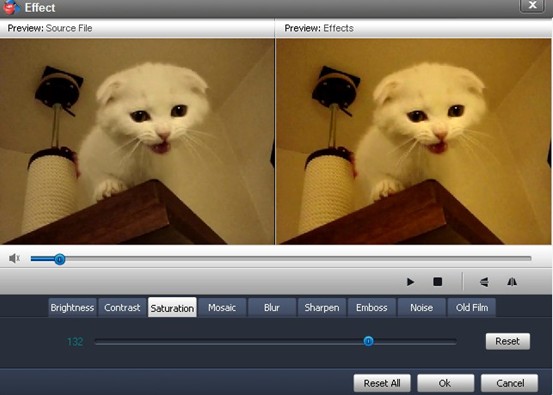Click the saturation value 132
Image resolution: width=553 pixels, height=395 pixels.
75,341
